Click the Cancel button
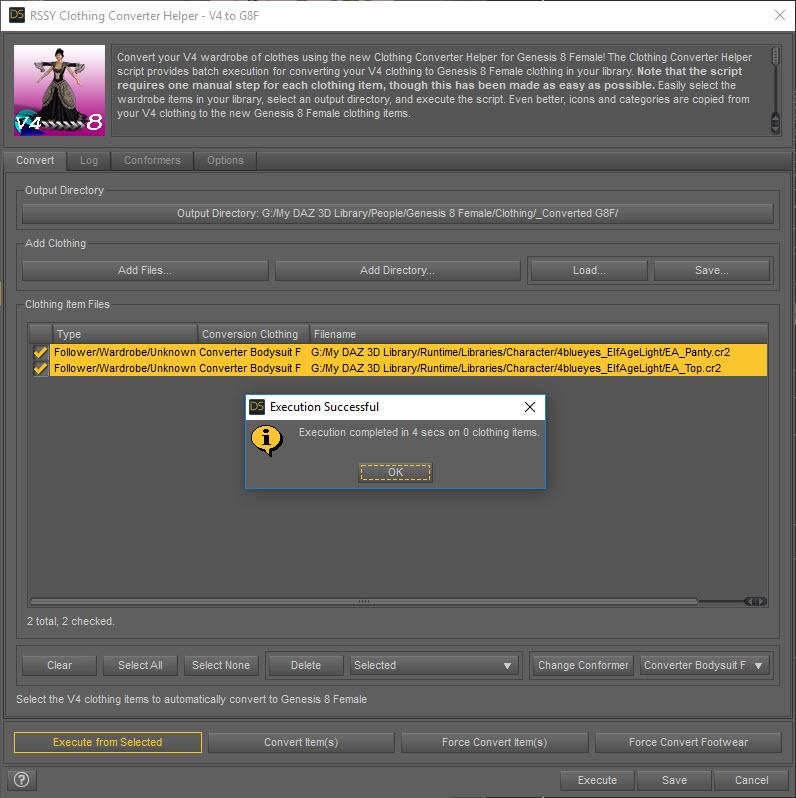796x798 pixels. click(751, 780)
